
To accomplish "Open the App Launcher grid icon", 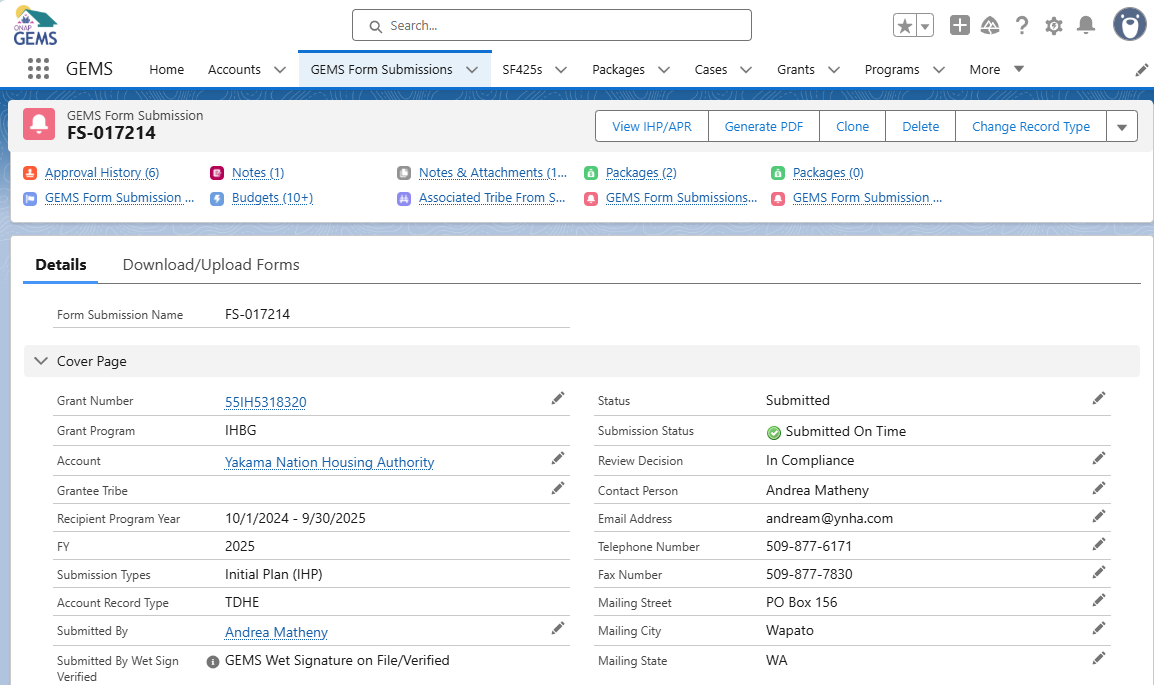I will click(x=38, y=69).
